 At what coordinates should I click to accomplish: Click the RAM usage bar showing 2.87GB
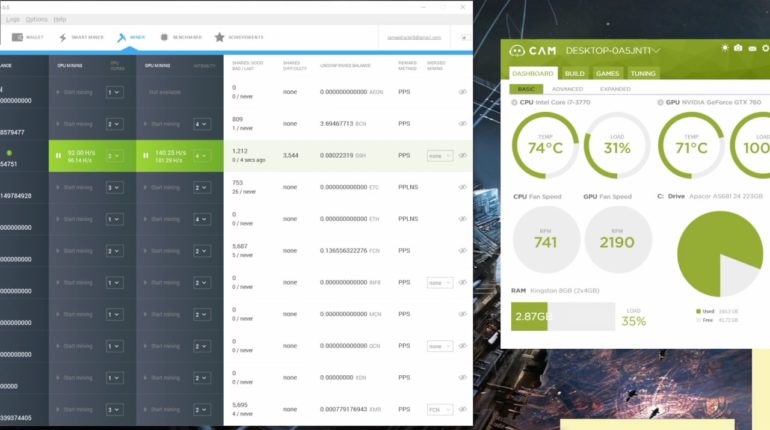pos(563,317)
